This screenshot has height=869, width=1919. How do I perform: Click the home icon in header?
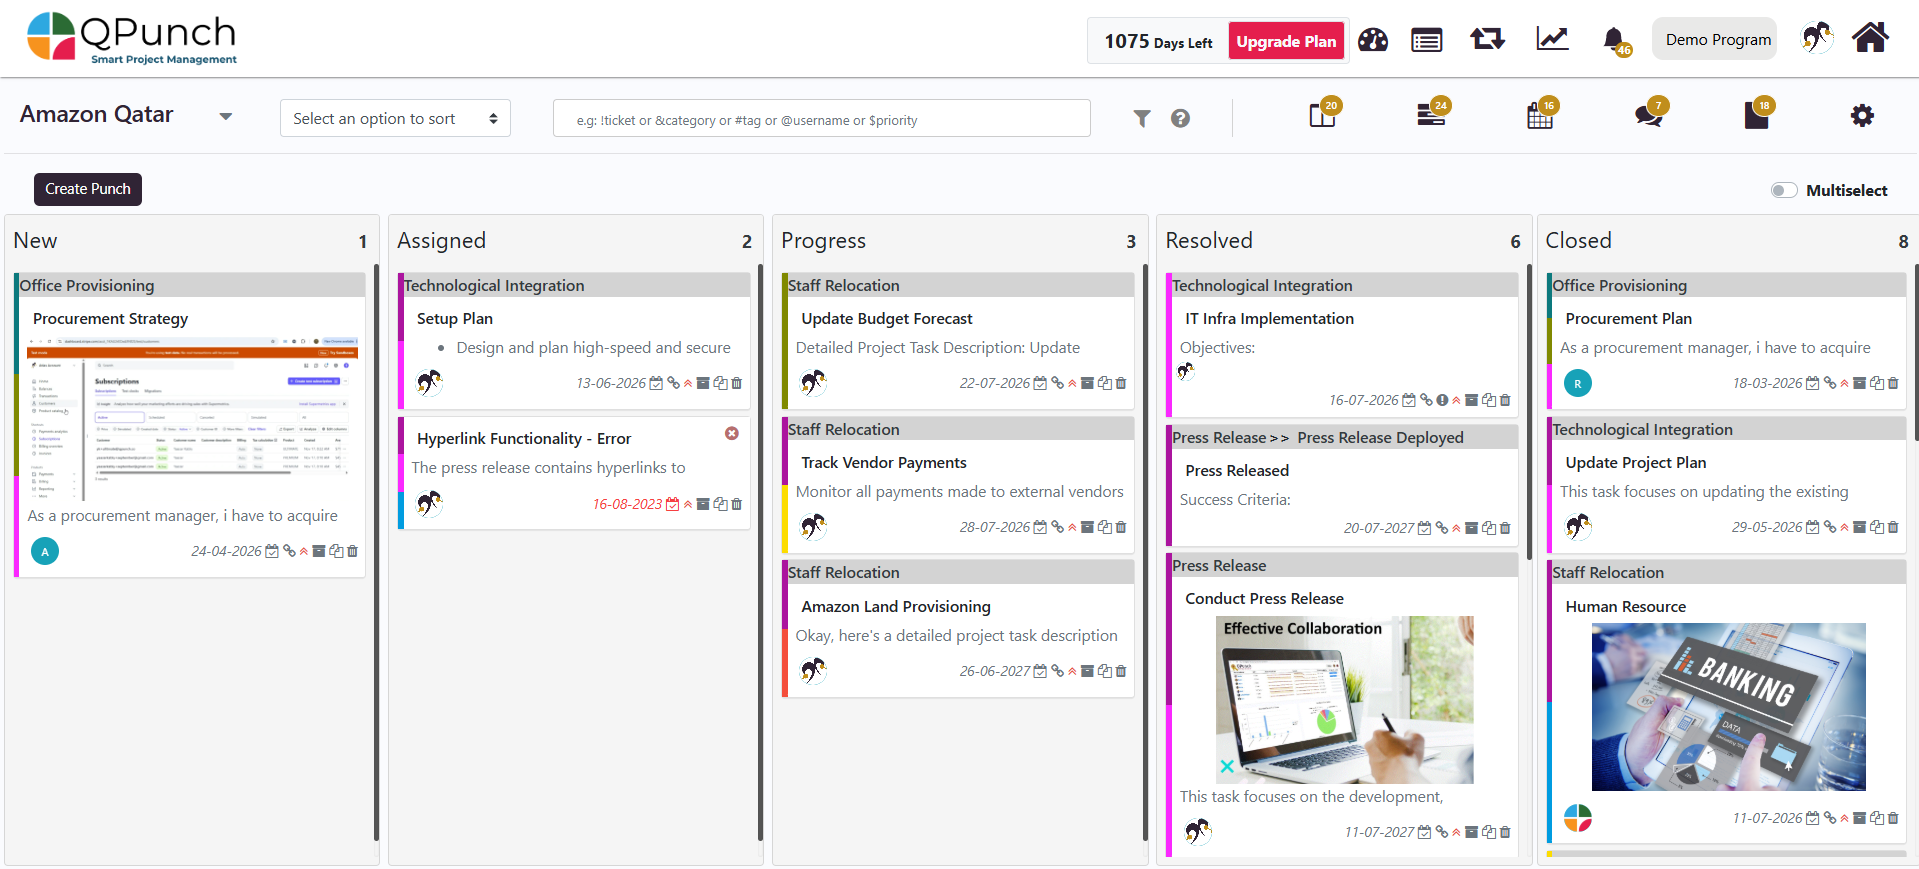pos(1870,39)
